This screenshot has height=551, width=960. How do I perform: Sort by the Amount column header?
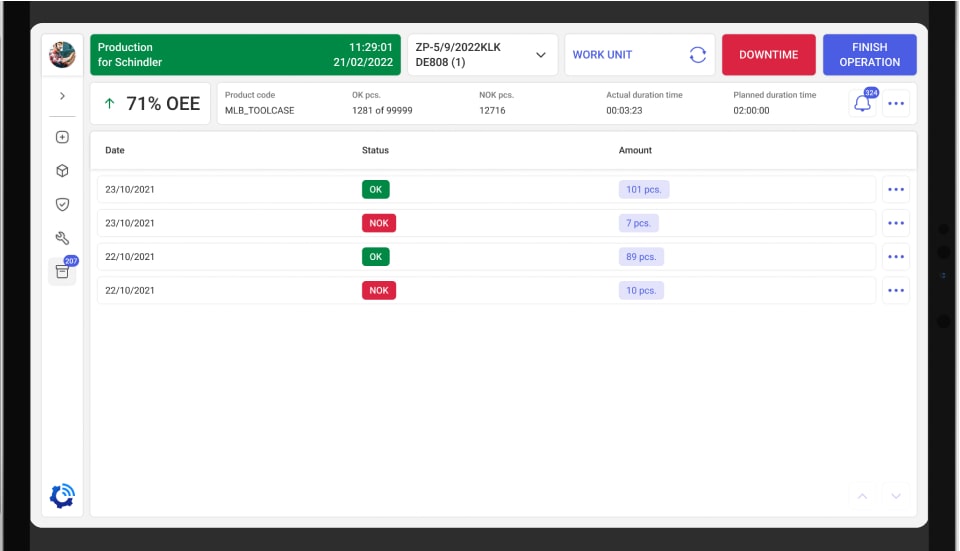pyautogui.click(x=635, y=150)
